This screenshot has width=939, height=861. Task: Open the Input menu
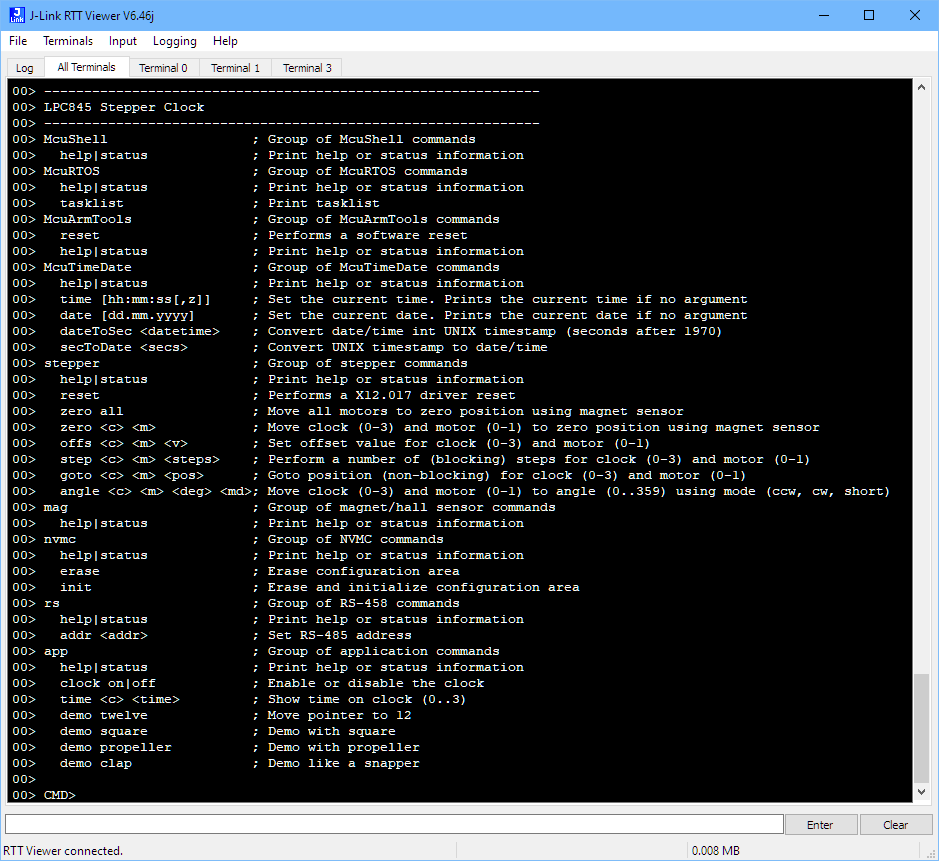pos(123,41)
